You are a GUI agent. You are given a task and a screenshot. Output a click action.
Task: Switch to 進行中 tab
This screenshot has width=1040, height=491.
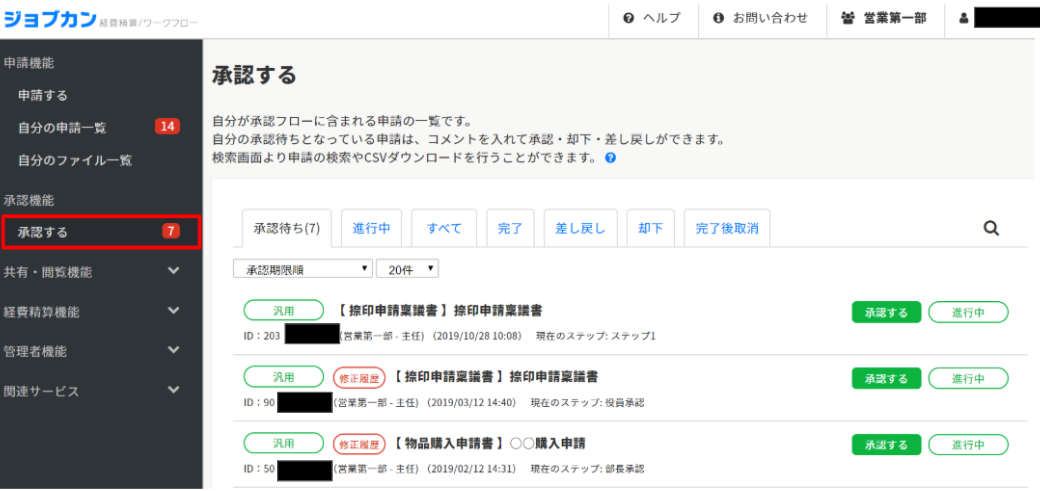coord(371,228)
